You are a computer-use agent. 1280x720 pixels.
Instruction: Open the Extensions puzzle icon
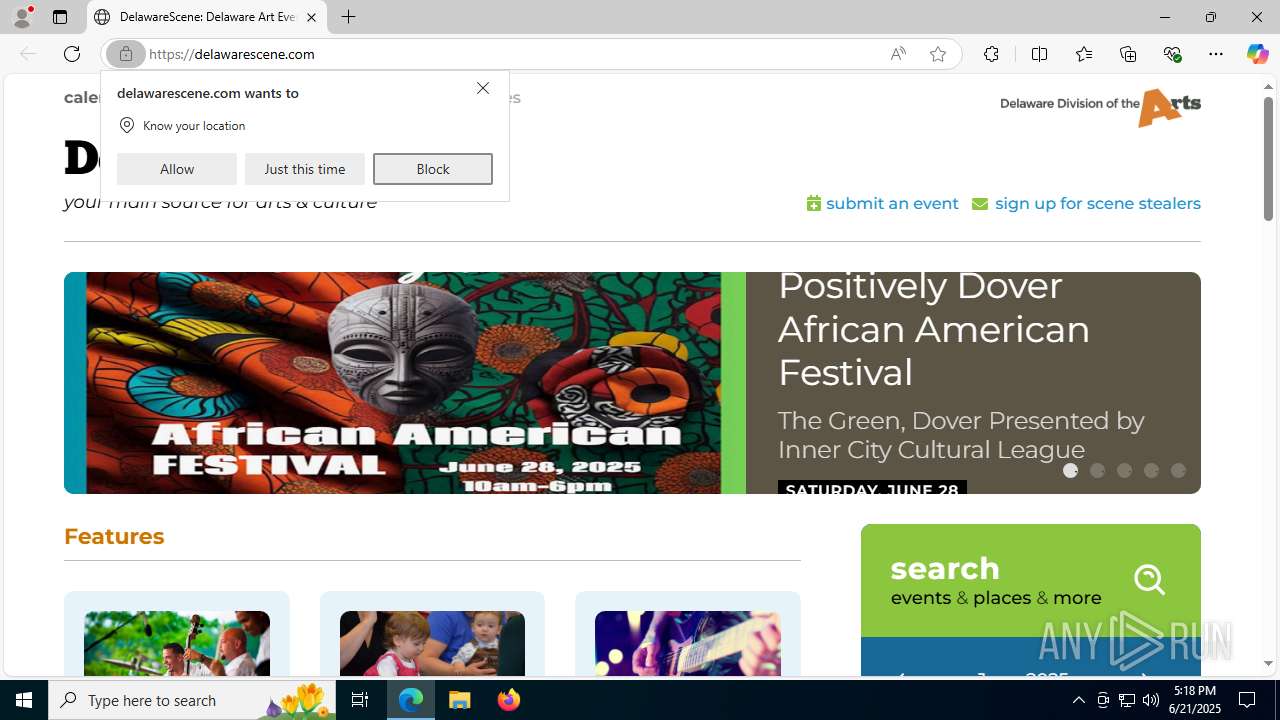991,54
